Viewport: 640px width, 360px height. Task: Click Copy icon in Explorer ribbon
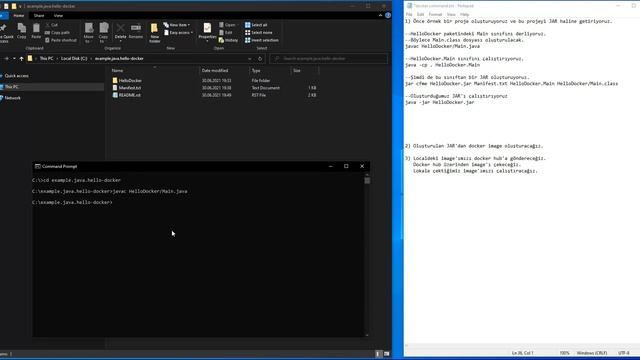22,31
